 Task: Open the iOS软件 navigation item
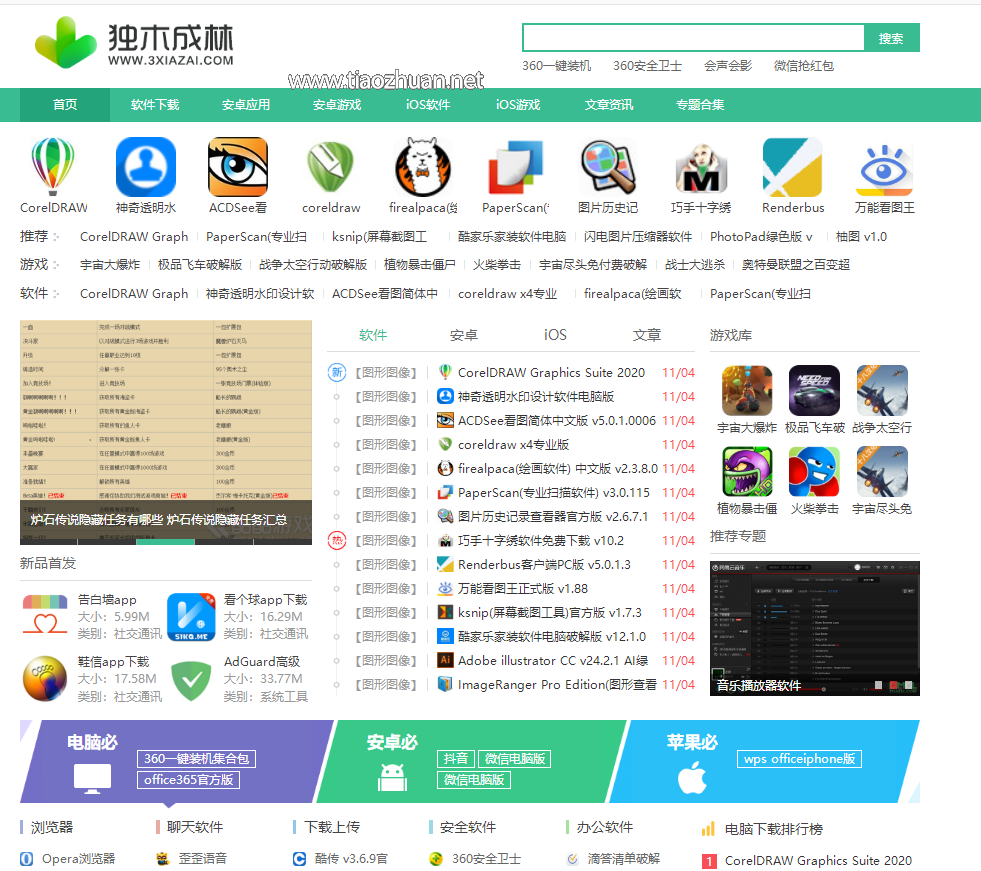pos(428,104)
